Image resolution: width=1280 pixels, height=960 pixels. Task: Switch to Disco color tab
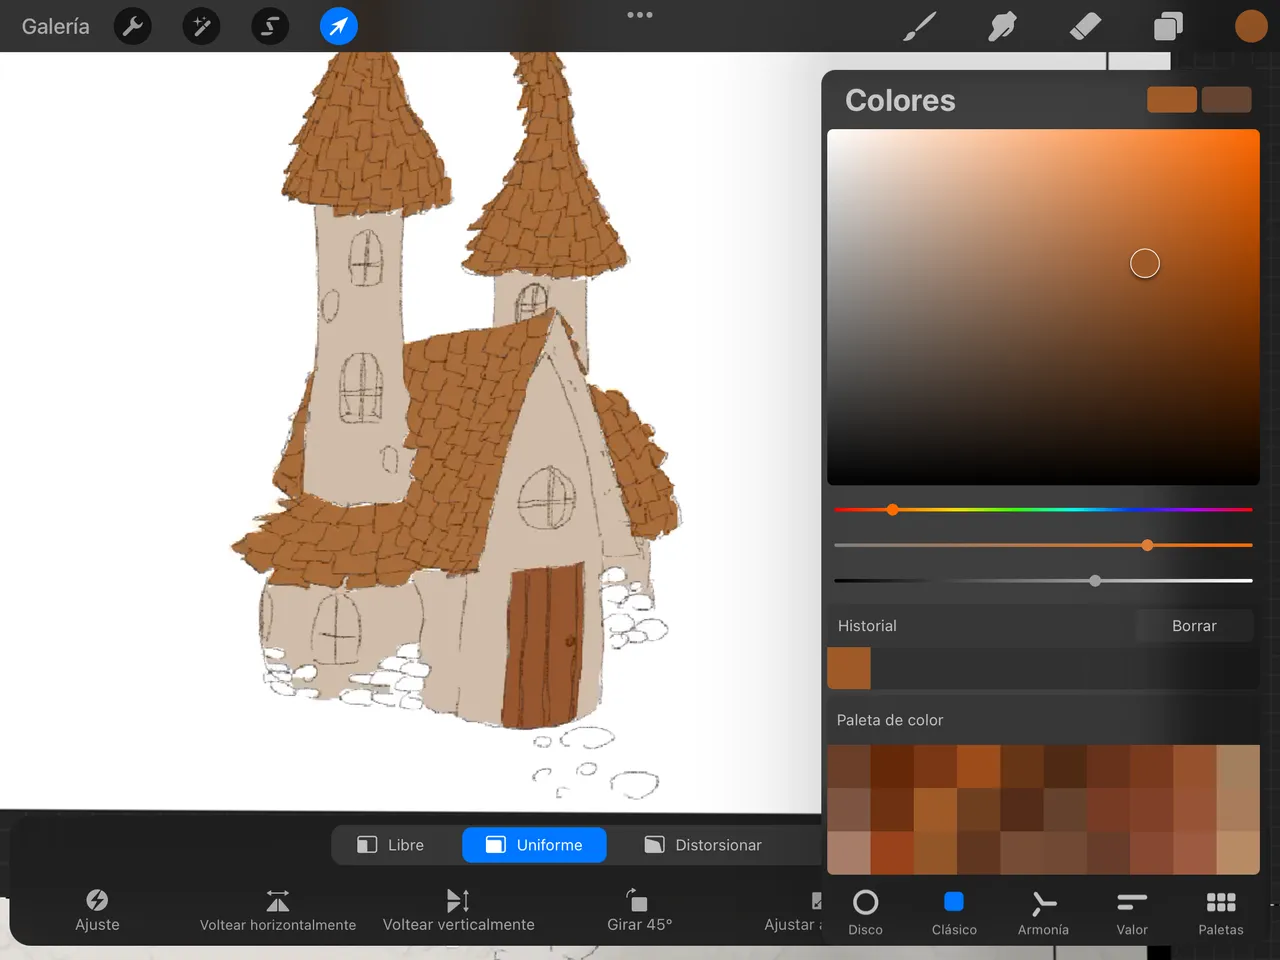(865, 913)
